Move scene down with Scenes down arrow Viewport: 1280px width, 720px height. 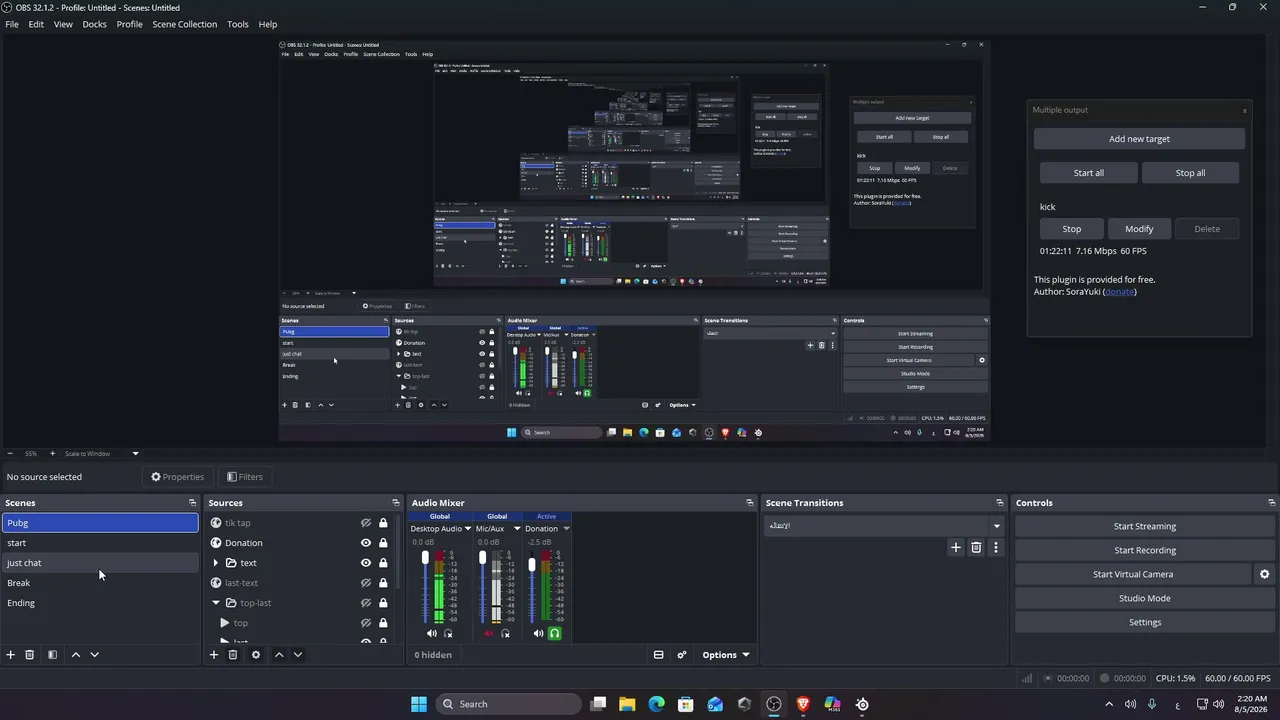click(94, 655)
